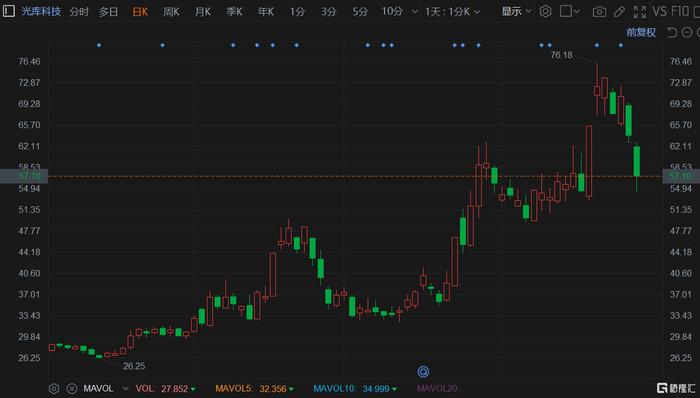Click right axis label 51.35
The image size is (700, 398).
click(681, 210)
